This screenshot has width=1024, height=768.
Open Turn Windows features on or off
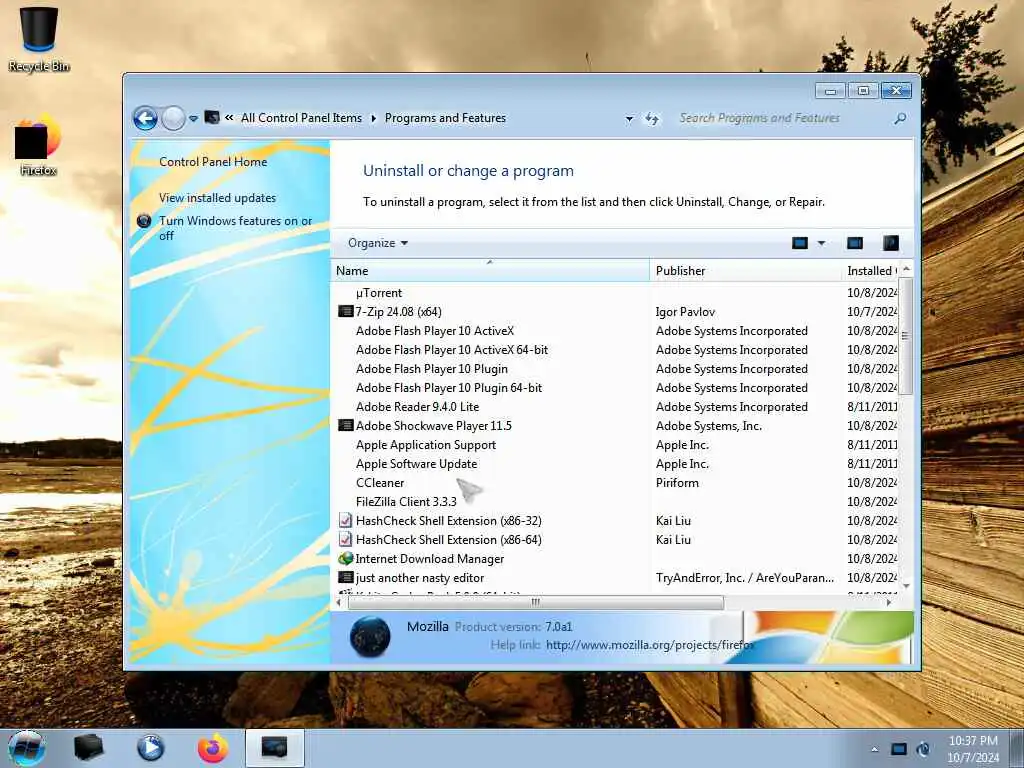(235, 228)
